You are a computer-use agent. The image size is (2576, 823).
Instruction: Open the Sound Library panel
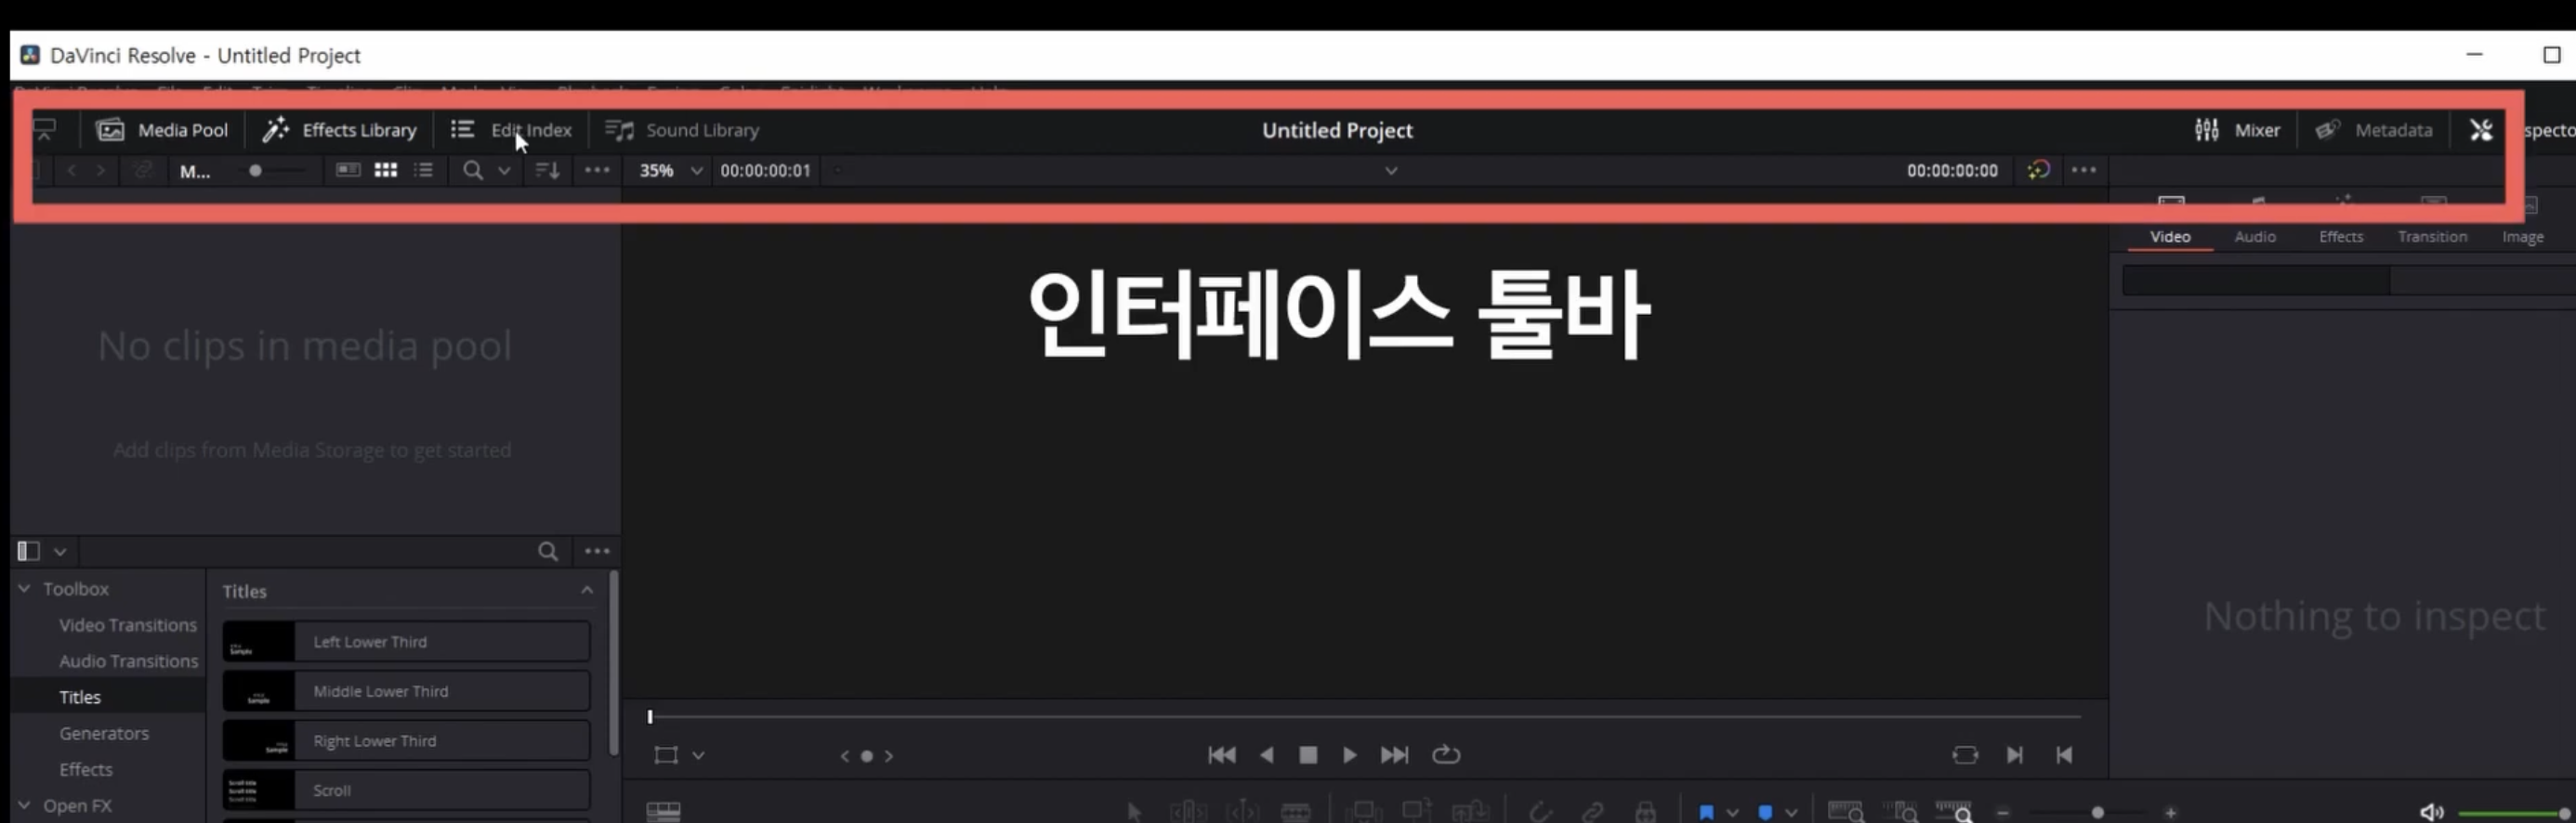pyautogui.click(x=683, y=130)
